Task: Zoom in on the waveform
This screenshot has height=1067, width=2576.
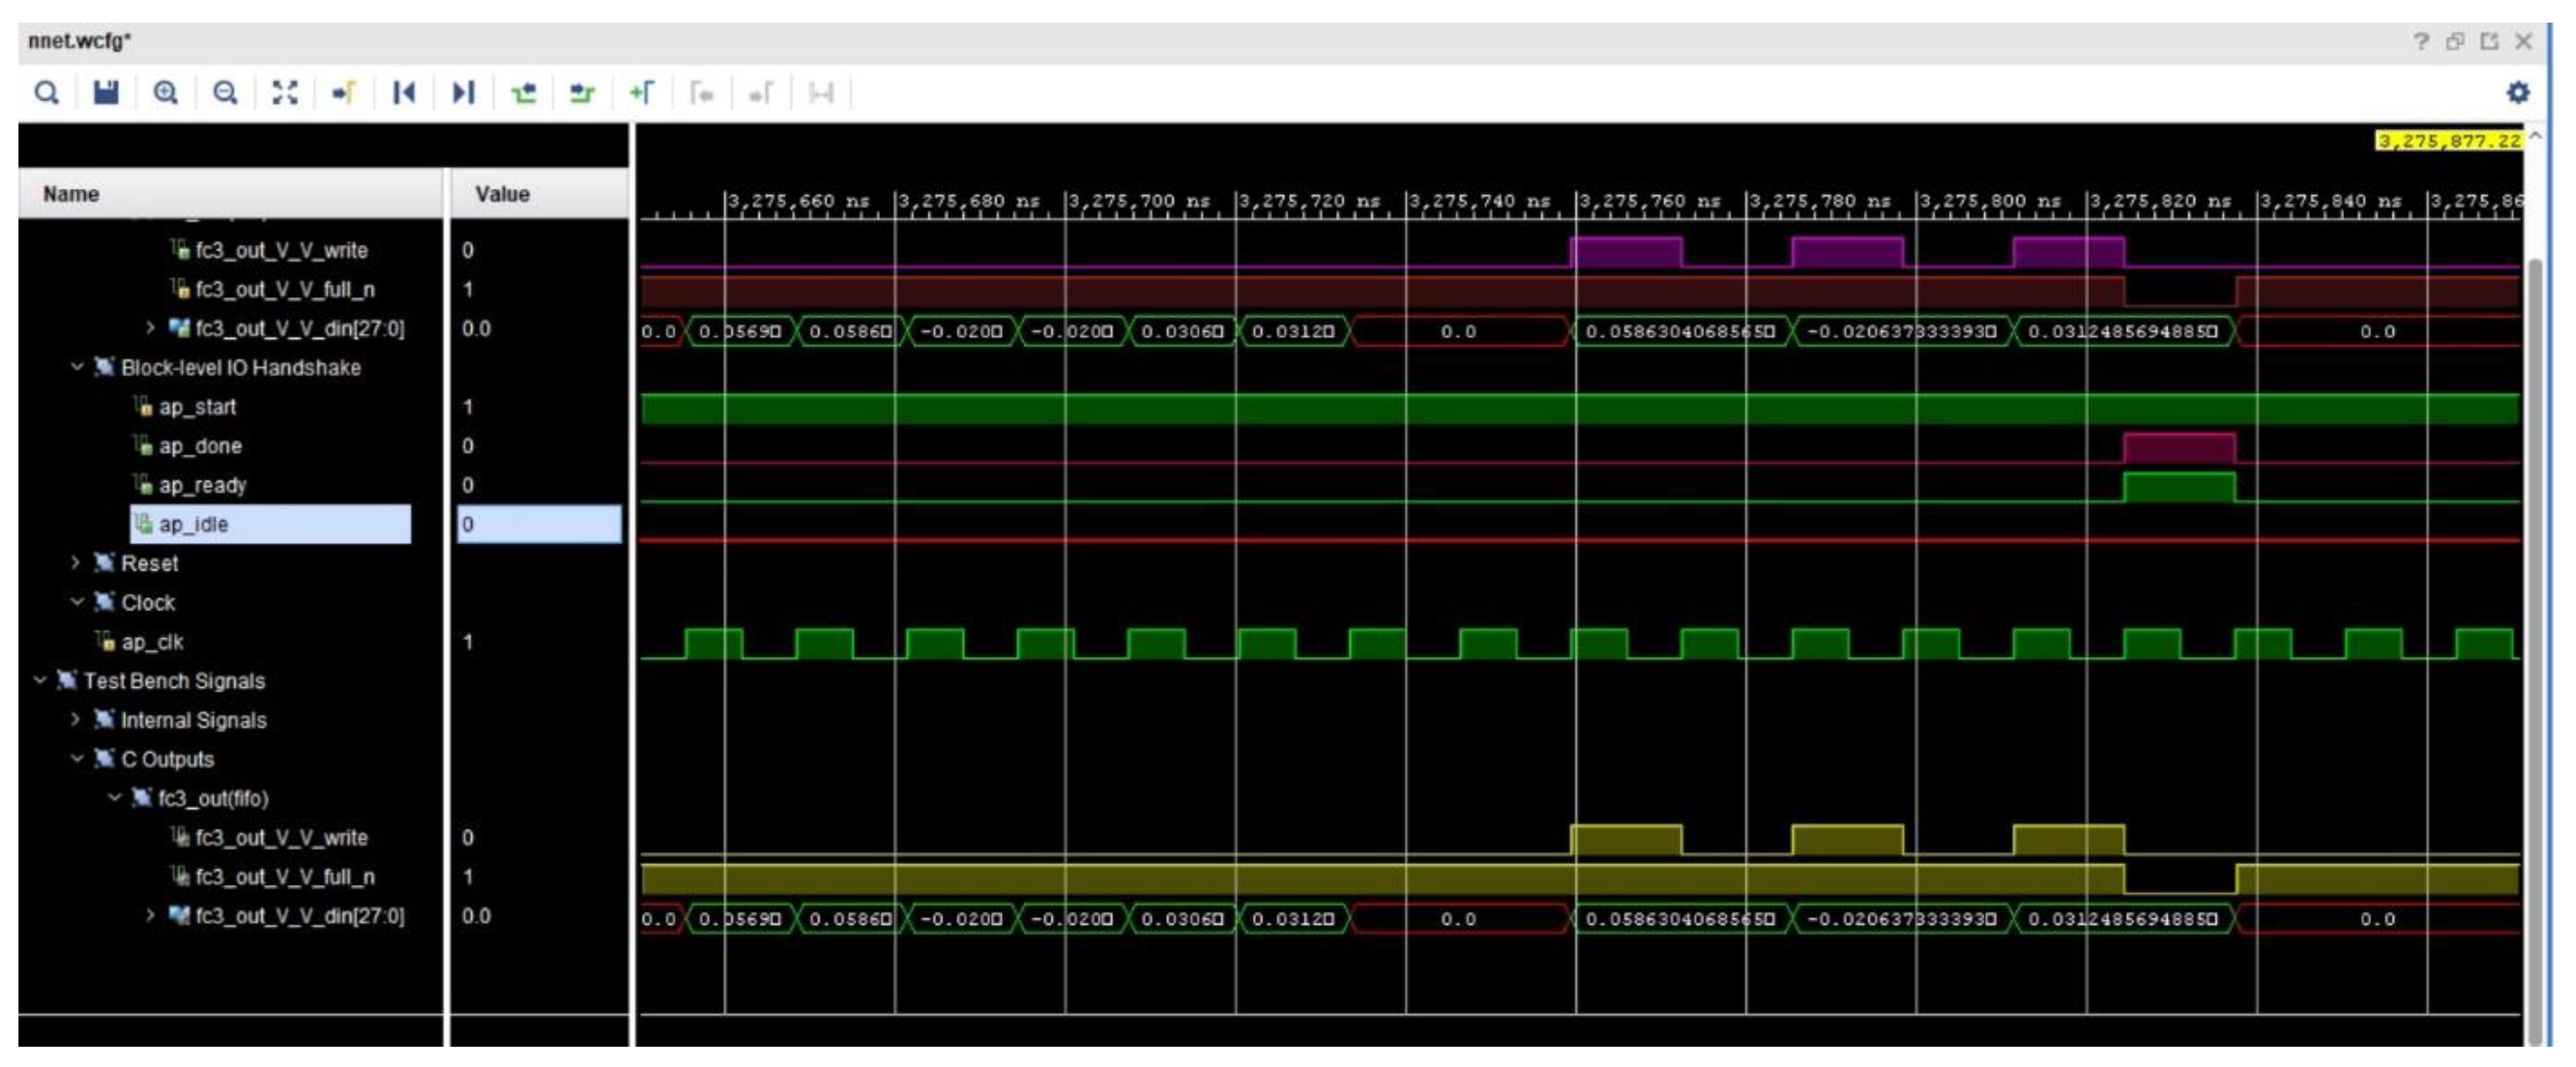Action: click(166, 93)
